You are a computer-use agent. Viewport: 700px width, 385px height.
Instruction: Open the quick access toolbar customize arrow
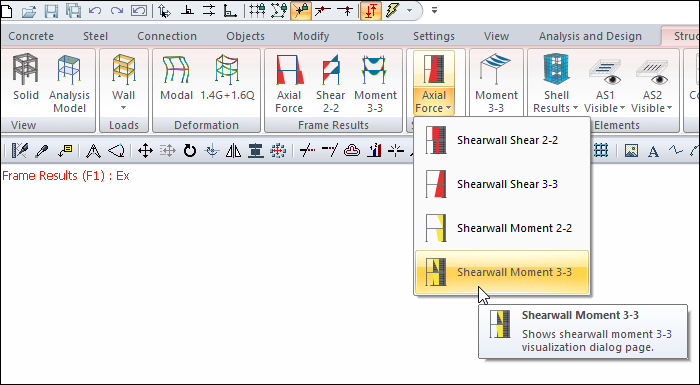[x=434, y=11]
